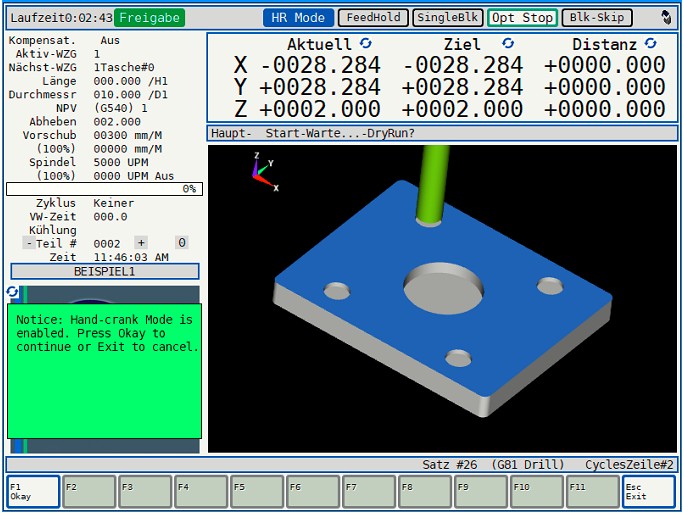The image size is (684, 515).
Task: Click the refresh icon above the green notice
Action: click(12, 291)
